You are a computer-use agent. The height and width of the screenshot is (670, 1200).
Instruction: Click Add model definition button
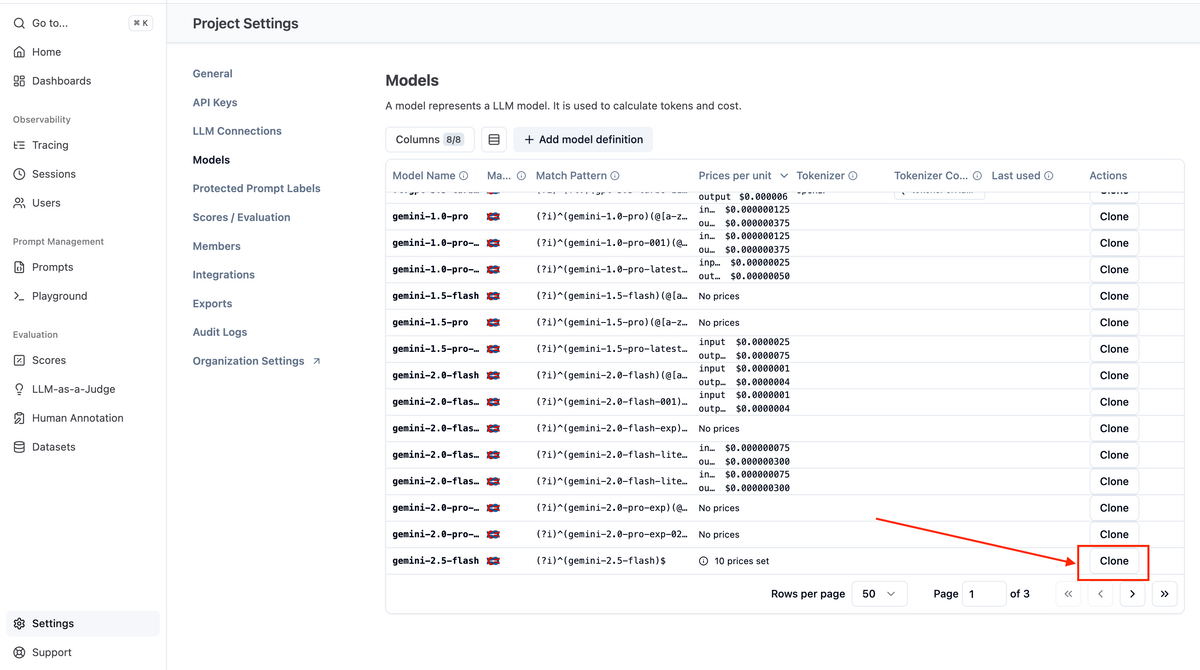pos(583,140)
